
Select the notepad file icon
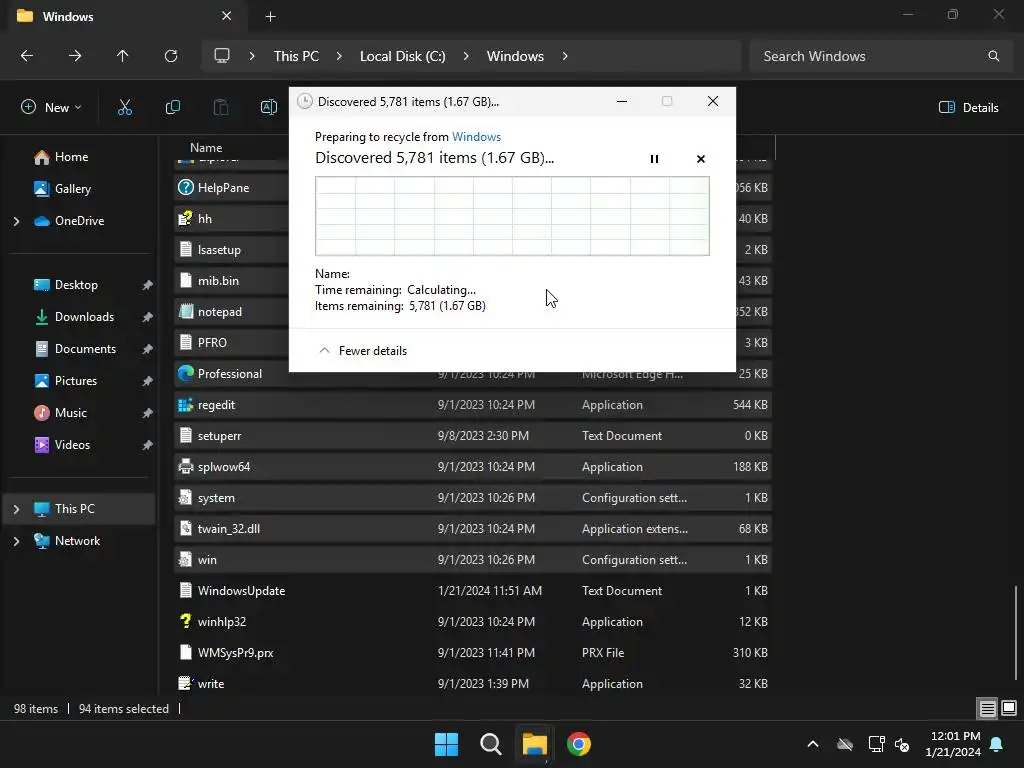[x=185, y=312]
